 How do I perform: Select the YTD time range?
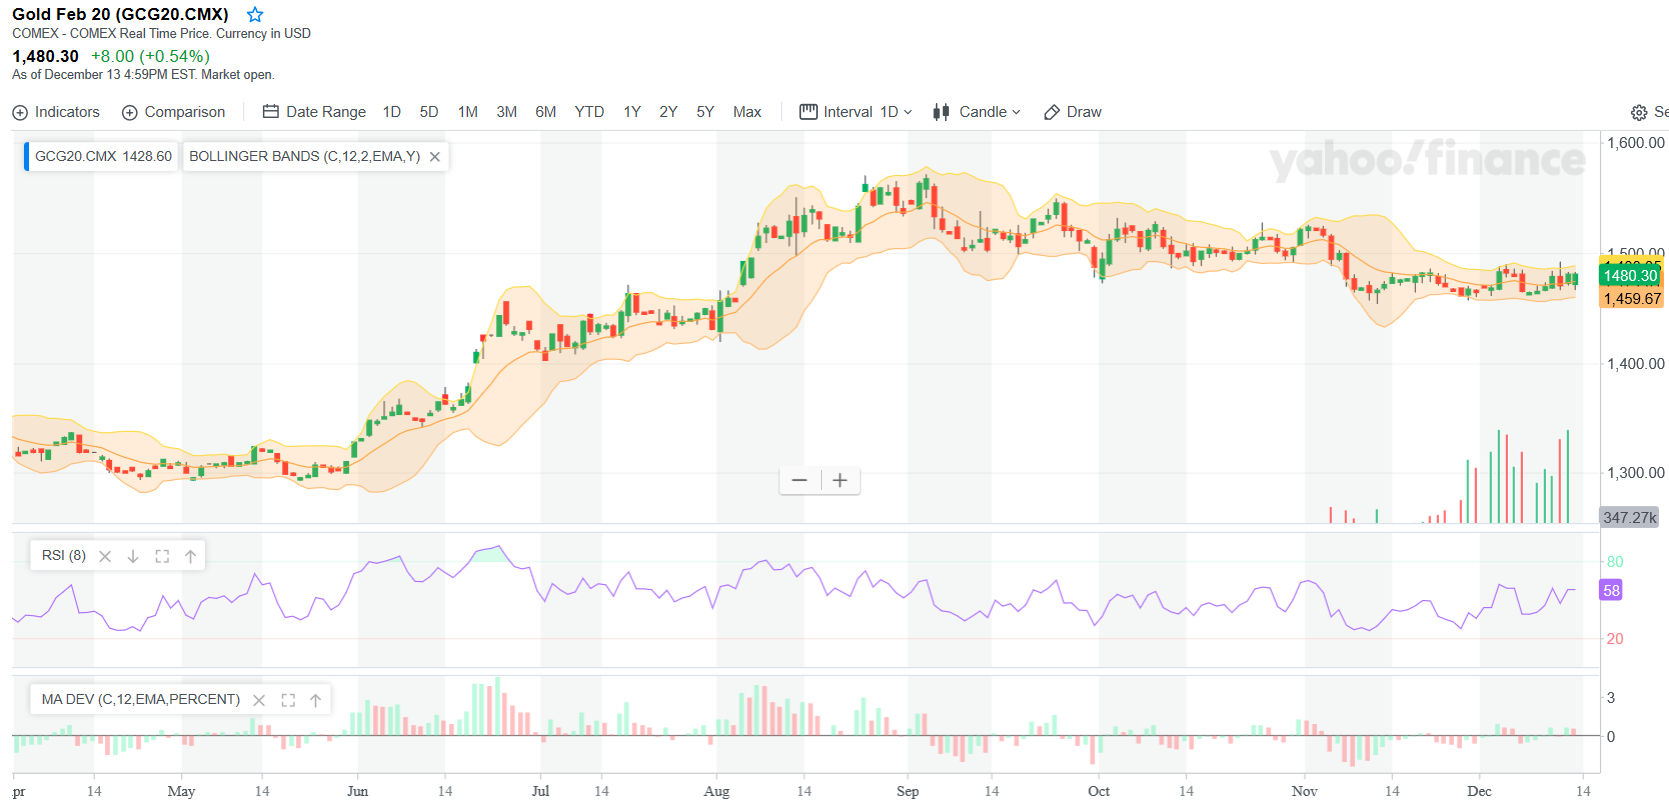[589, 112]
